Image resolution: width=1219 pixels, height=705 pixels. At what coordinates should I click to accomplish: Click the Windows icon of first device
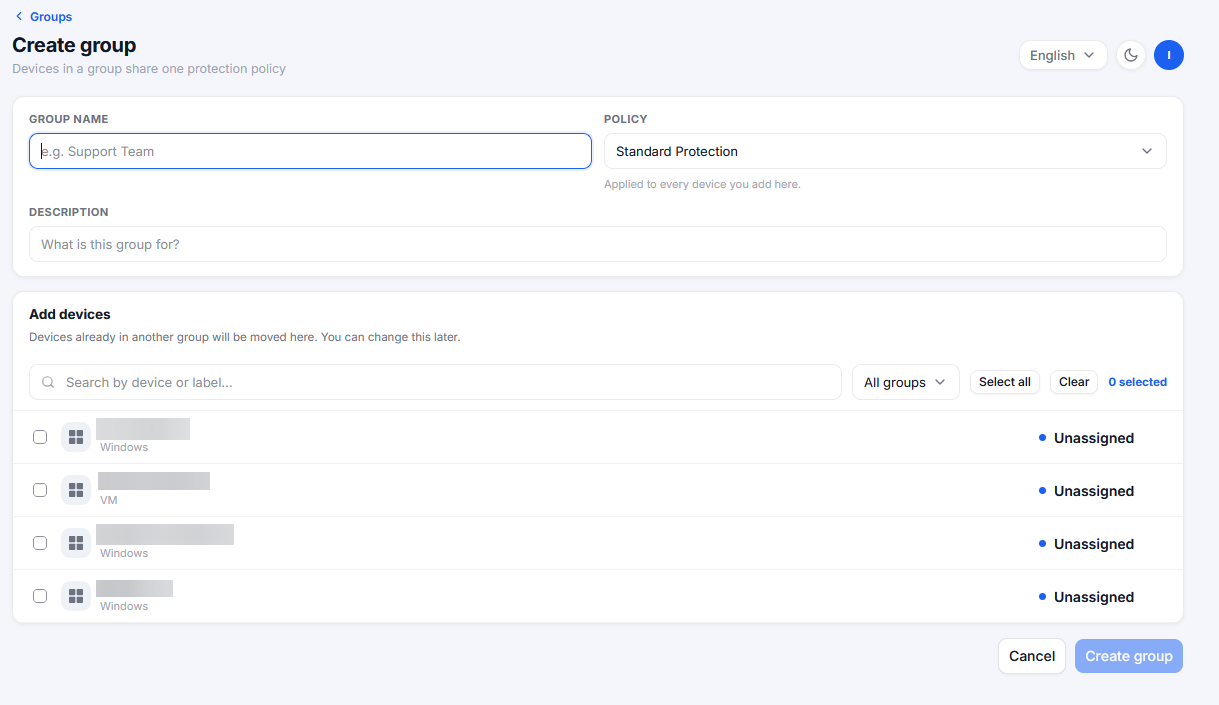tap(76, 437)
